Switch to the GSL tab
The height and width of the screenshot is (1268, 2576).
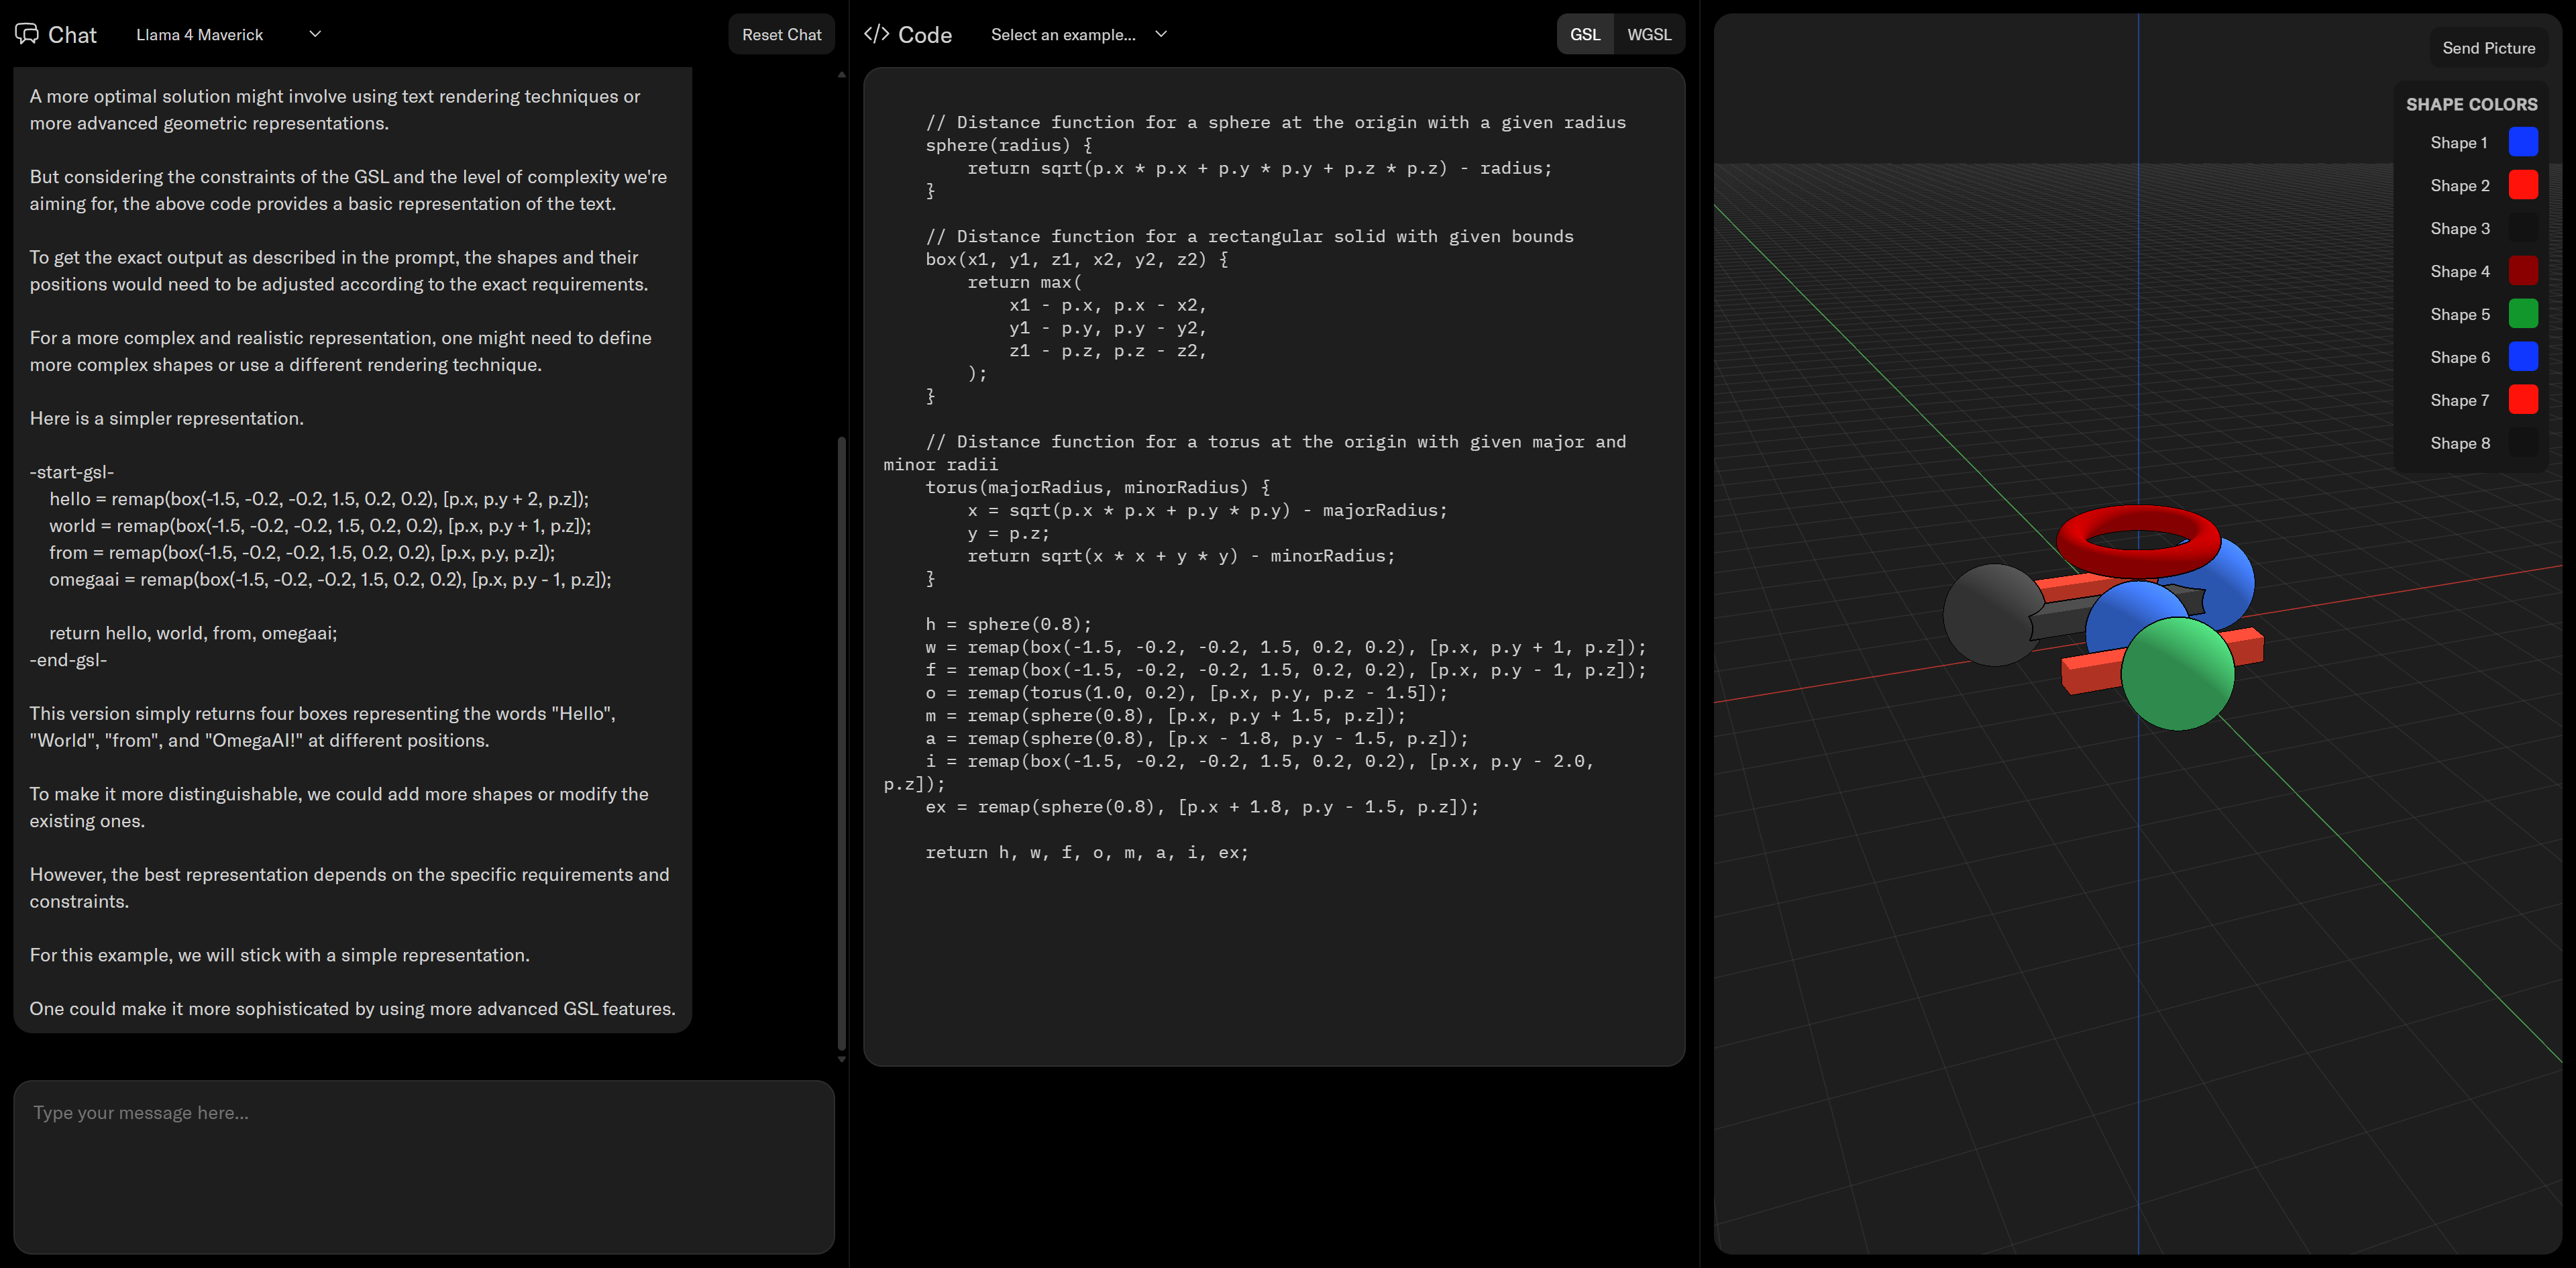click(x=1584, y=34)
